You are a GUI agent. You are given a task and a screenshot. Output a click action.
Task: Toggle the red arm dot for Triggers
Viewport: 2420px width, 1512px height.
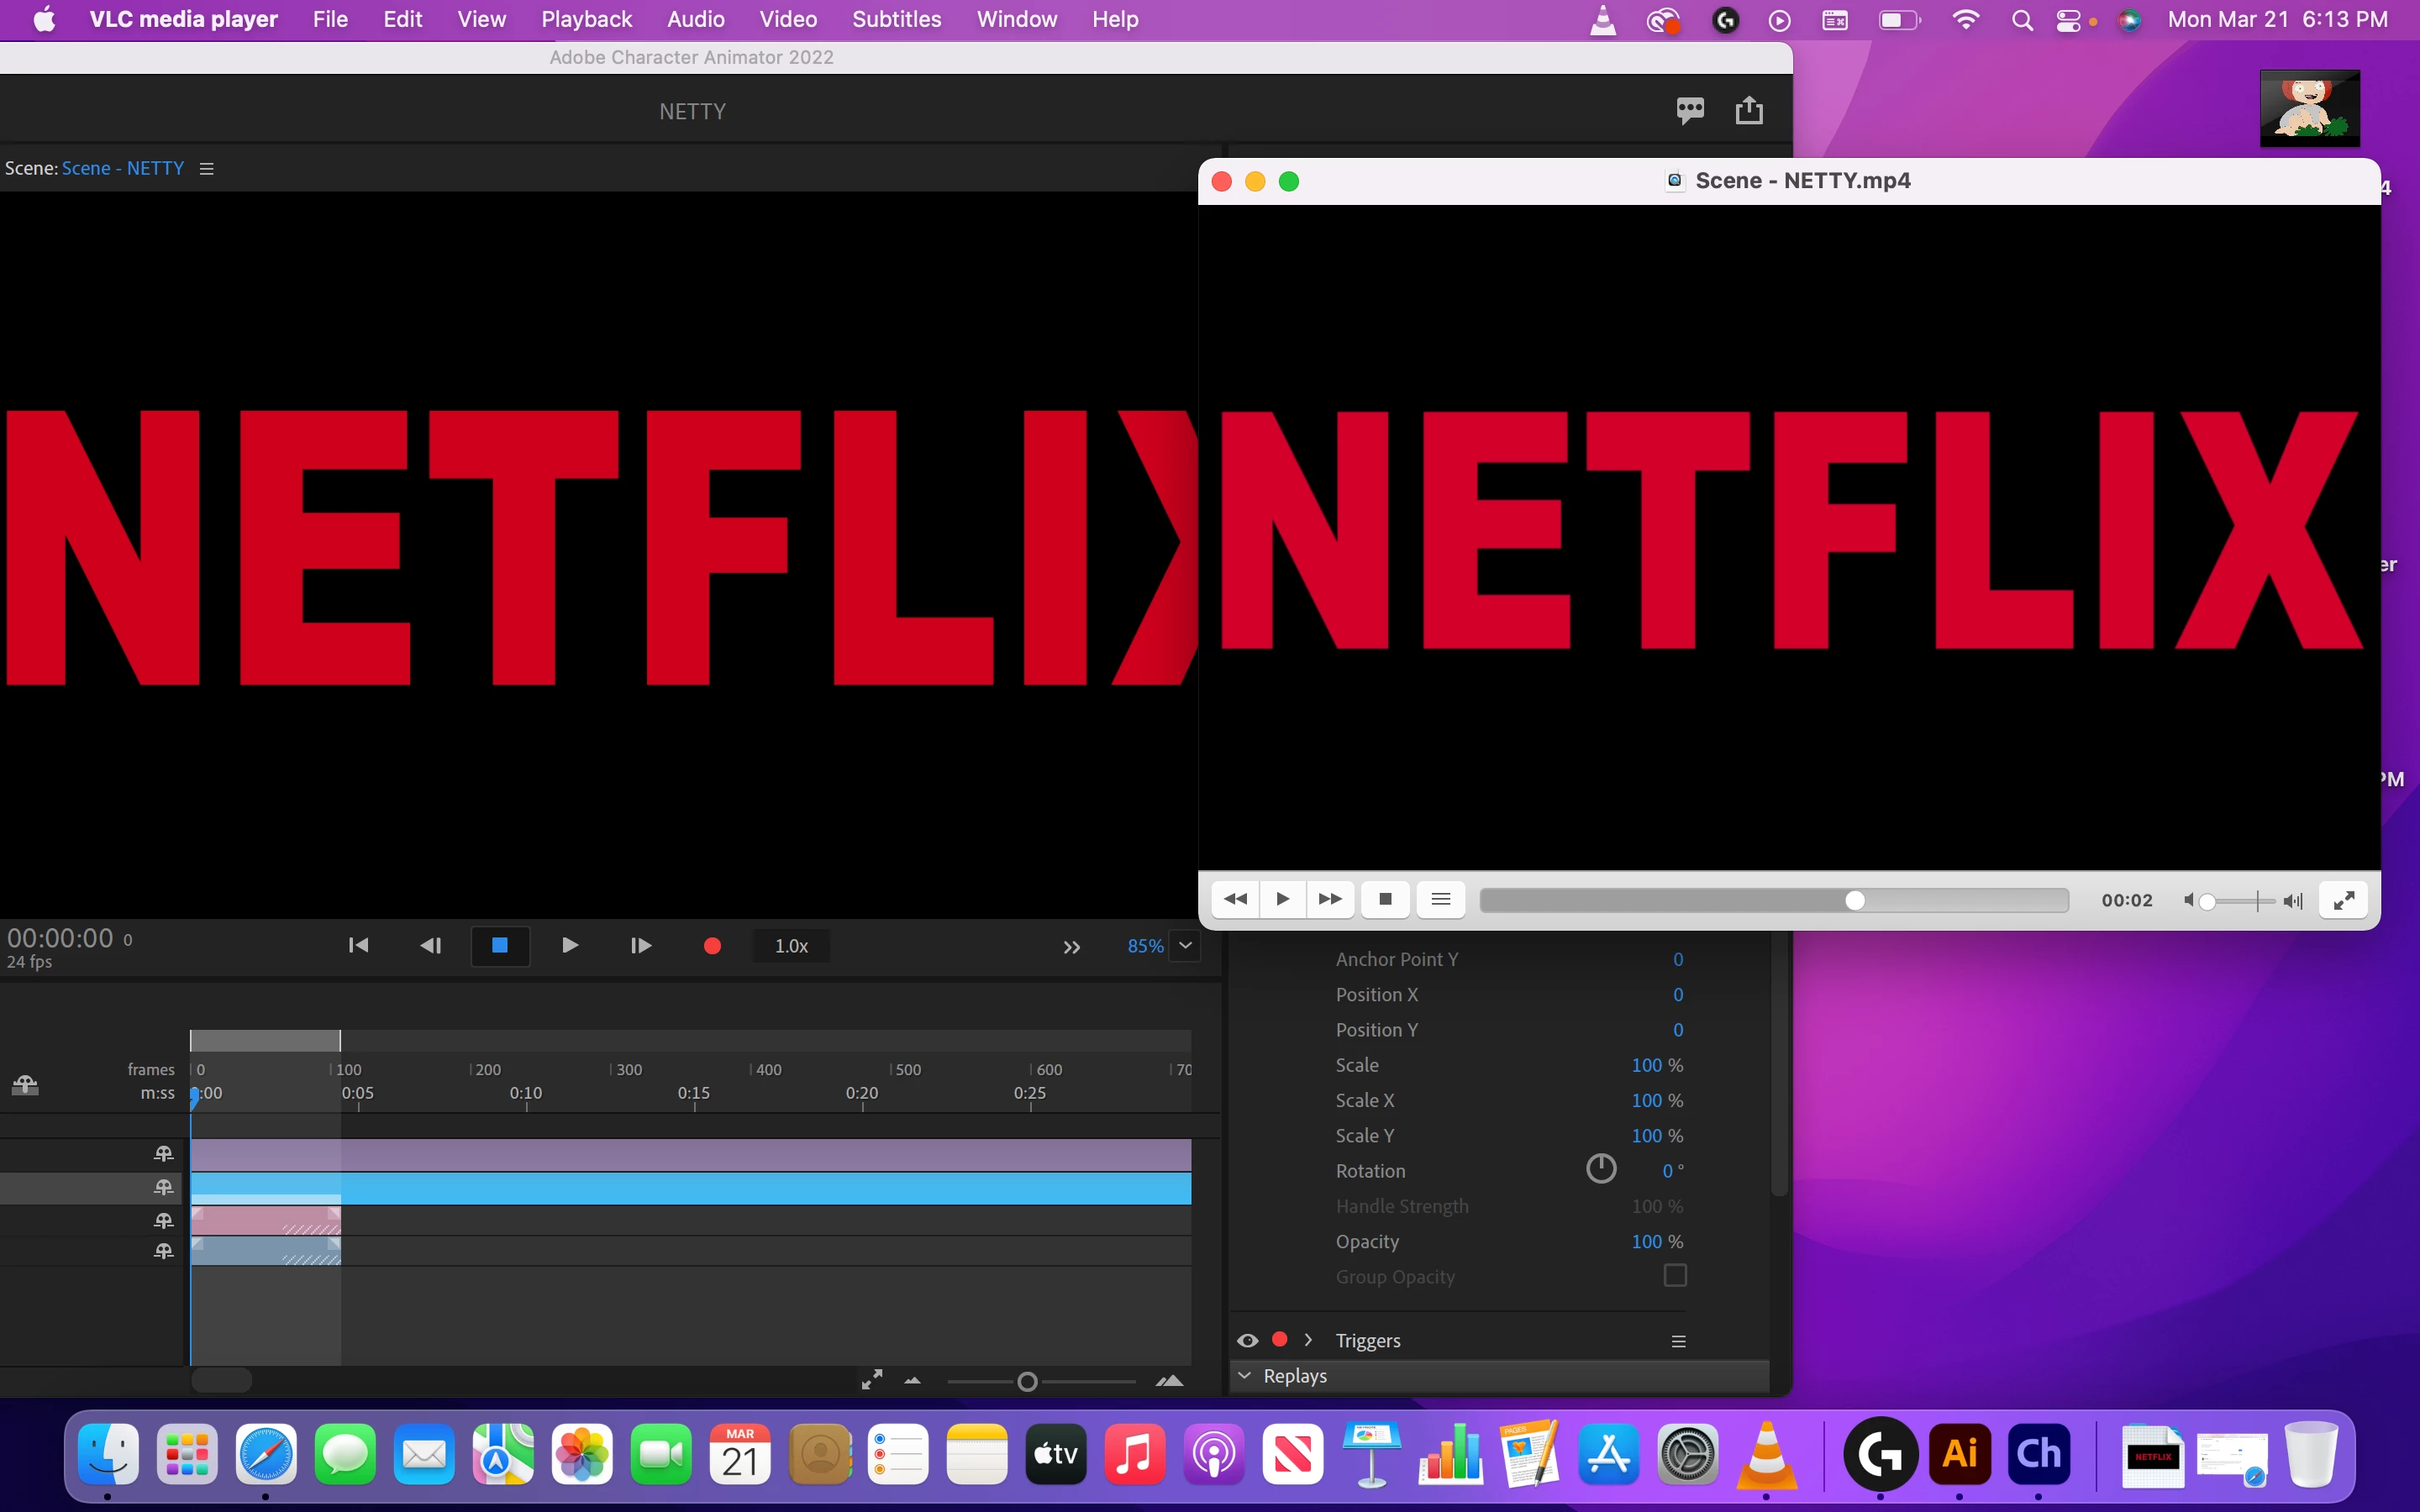[1279, 1340]
